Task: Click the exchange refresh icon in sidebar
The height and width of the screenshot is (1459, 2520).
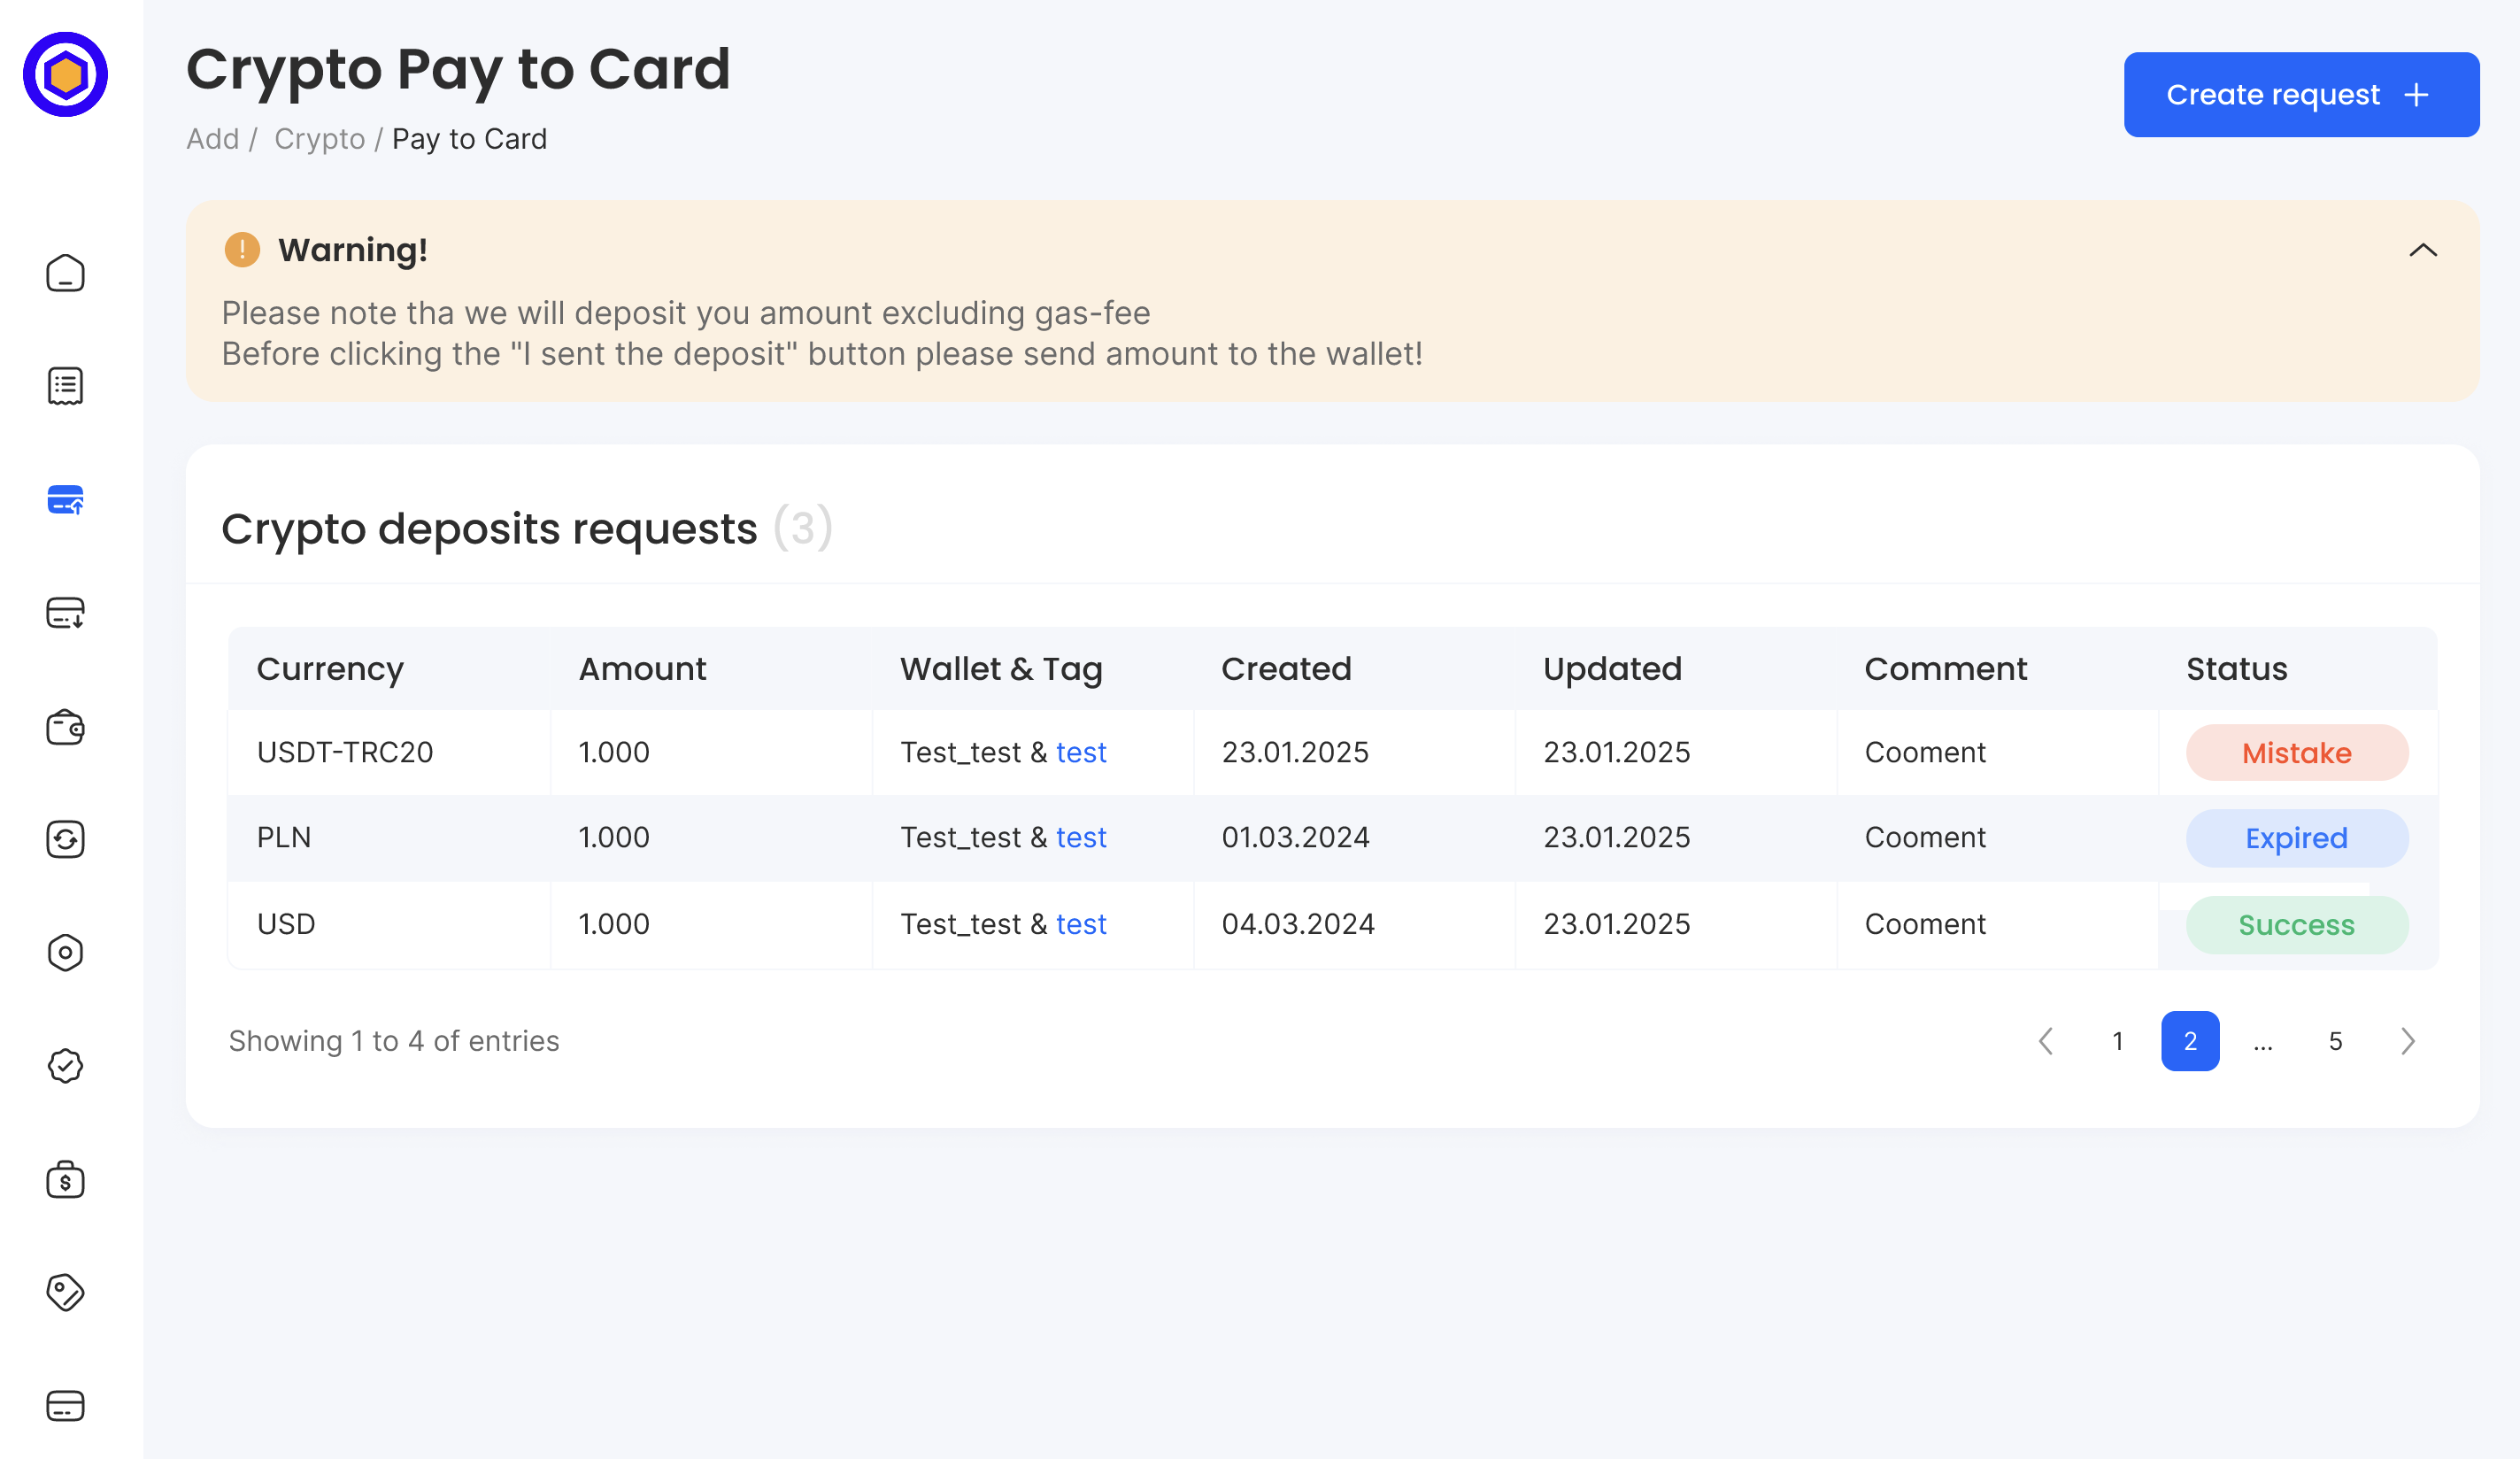Action: tap(65, 839)
